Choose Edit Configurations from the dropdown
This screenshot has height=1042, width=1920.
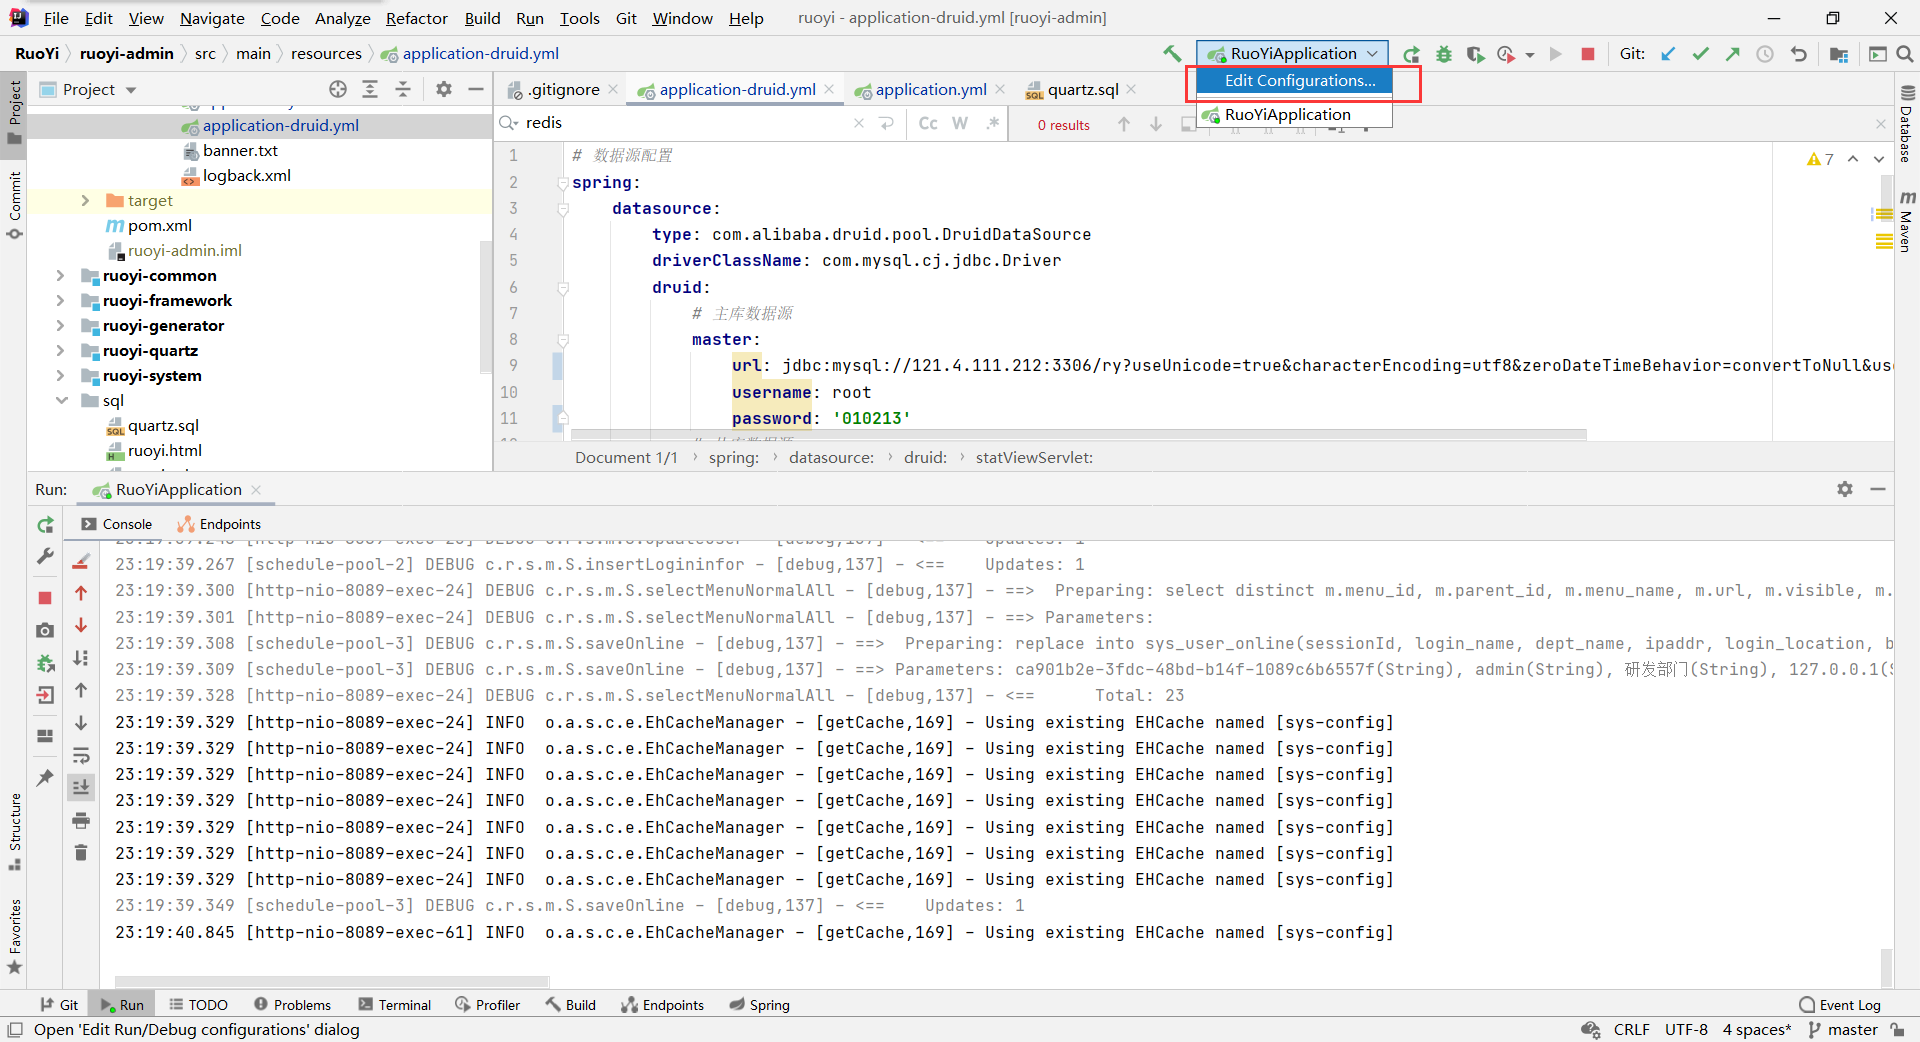pos(1294,81)
